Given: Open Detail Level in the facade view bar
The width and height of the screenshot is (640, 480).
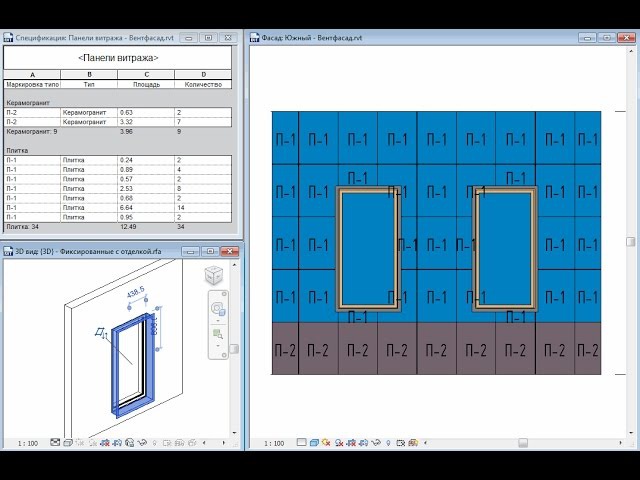Looking at the screenshot, I should [x=302, y=443].
